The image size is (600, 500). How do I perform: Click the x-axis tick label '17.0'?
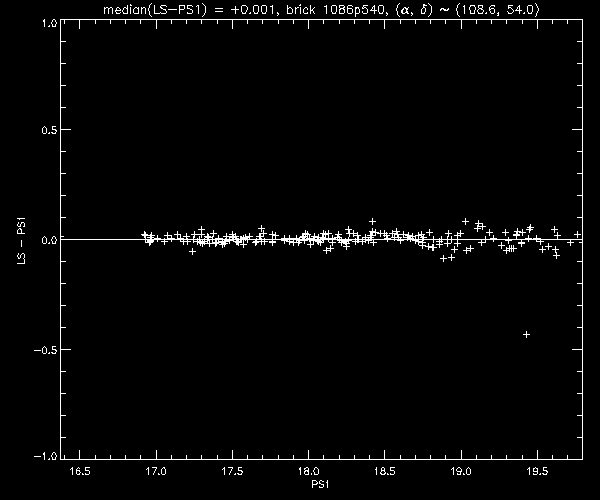click(156, 471)
